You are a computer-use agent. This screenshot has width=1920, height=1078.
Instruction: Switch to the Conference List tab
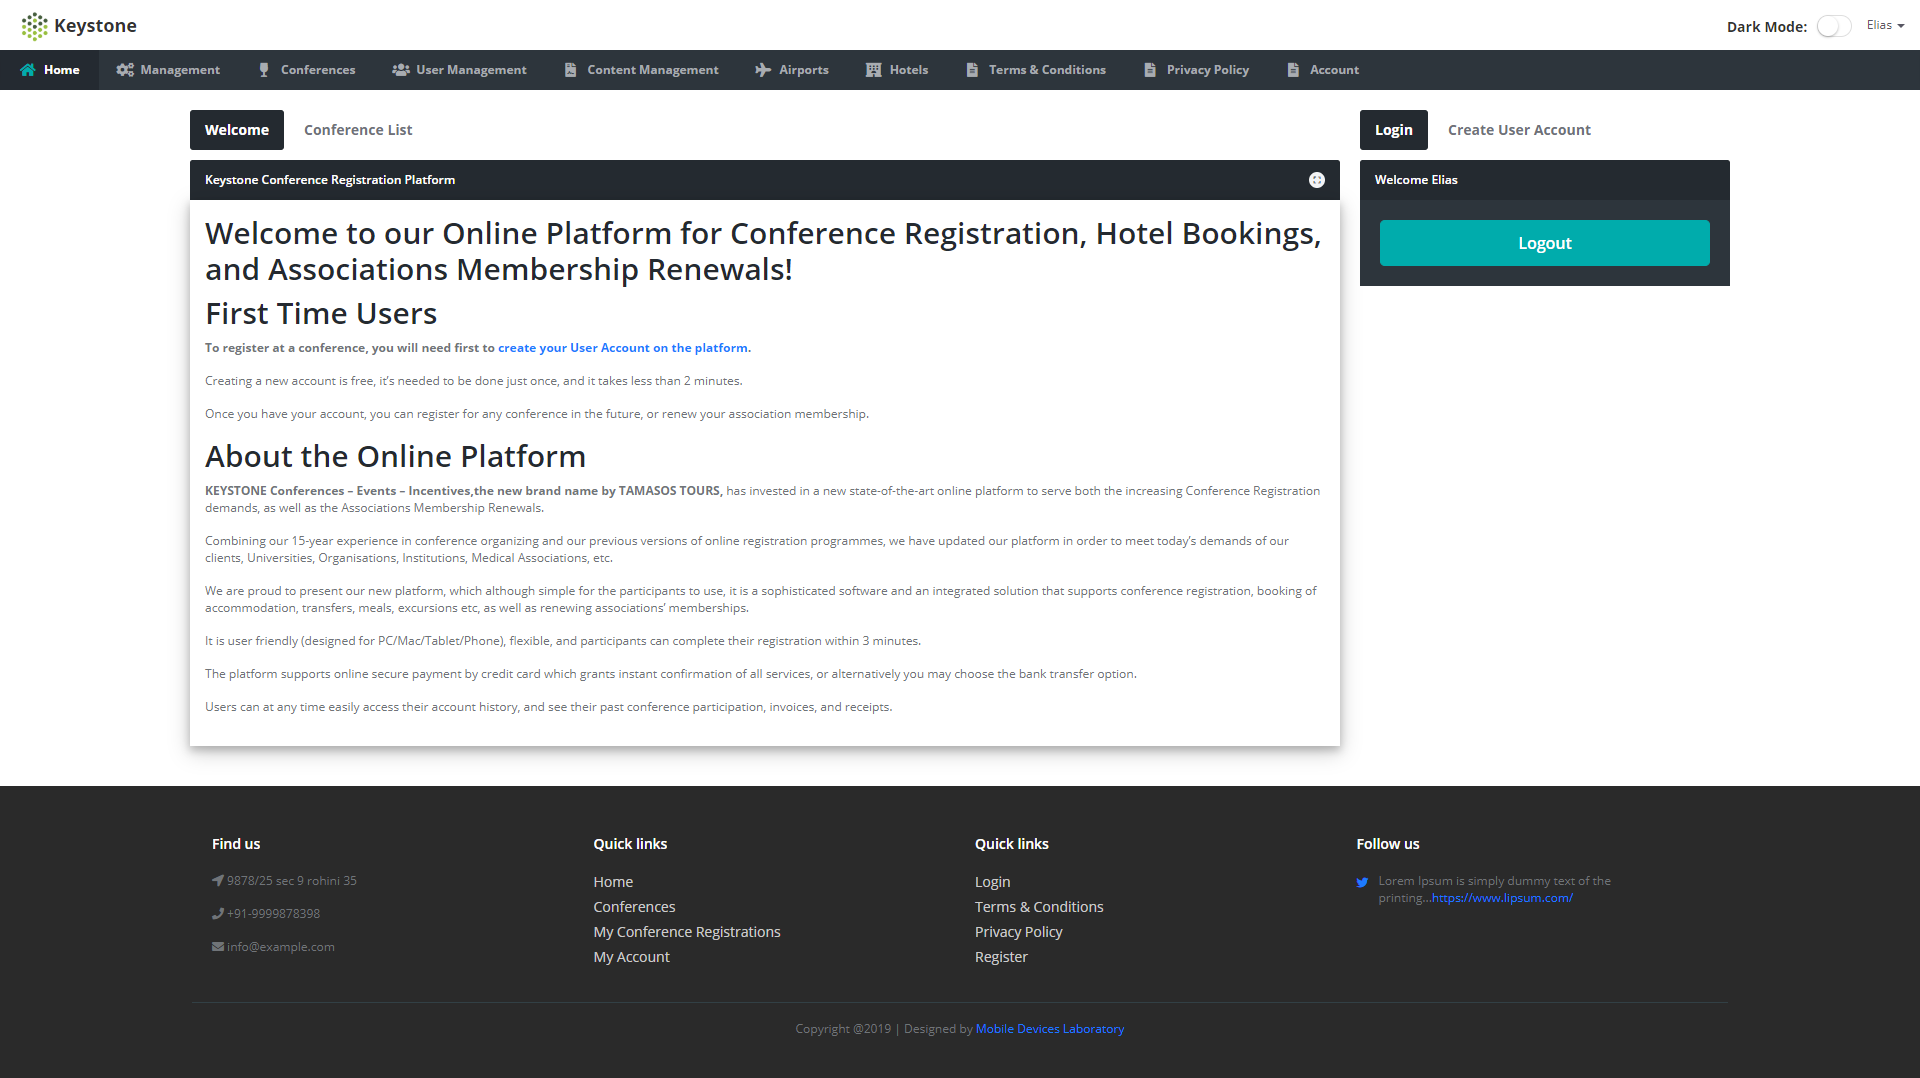[x=357, y=130]
